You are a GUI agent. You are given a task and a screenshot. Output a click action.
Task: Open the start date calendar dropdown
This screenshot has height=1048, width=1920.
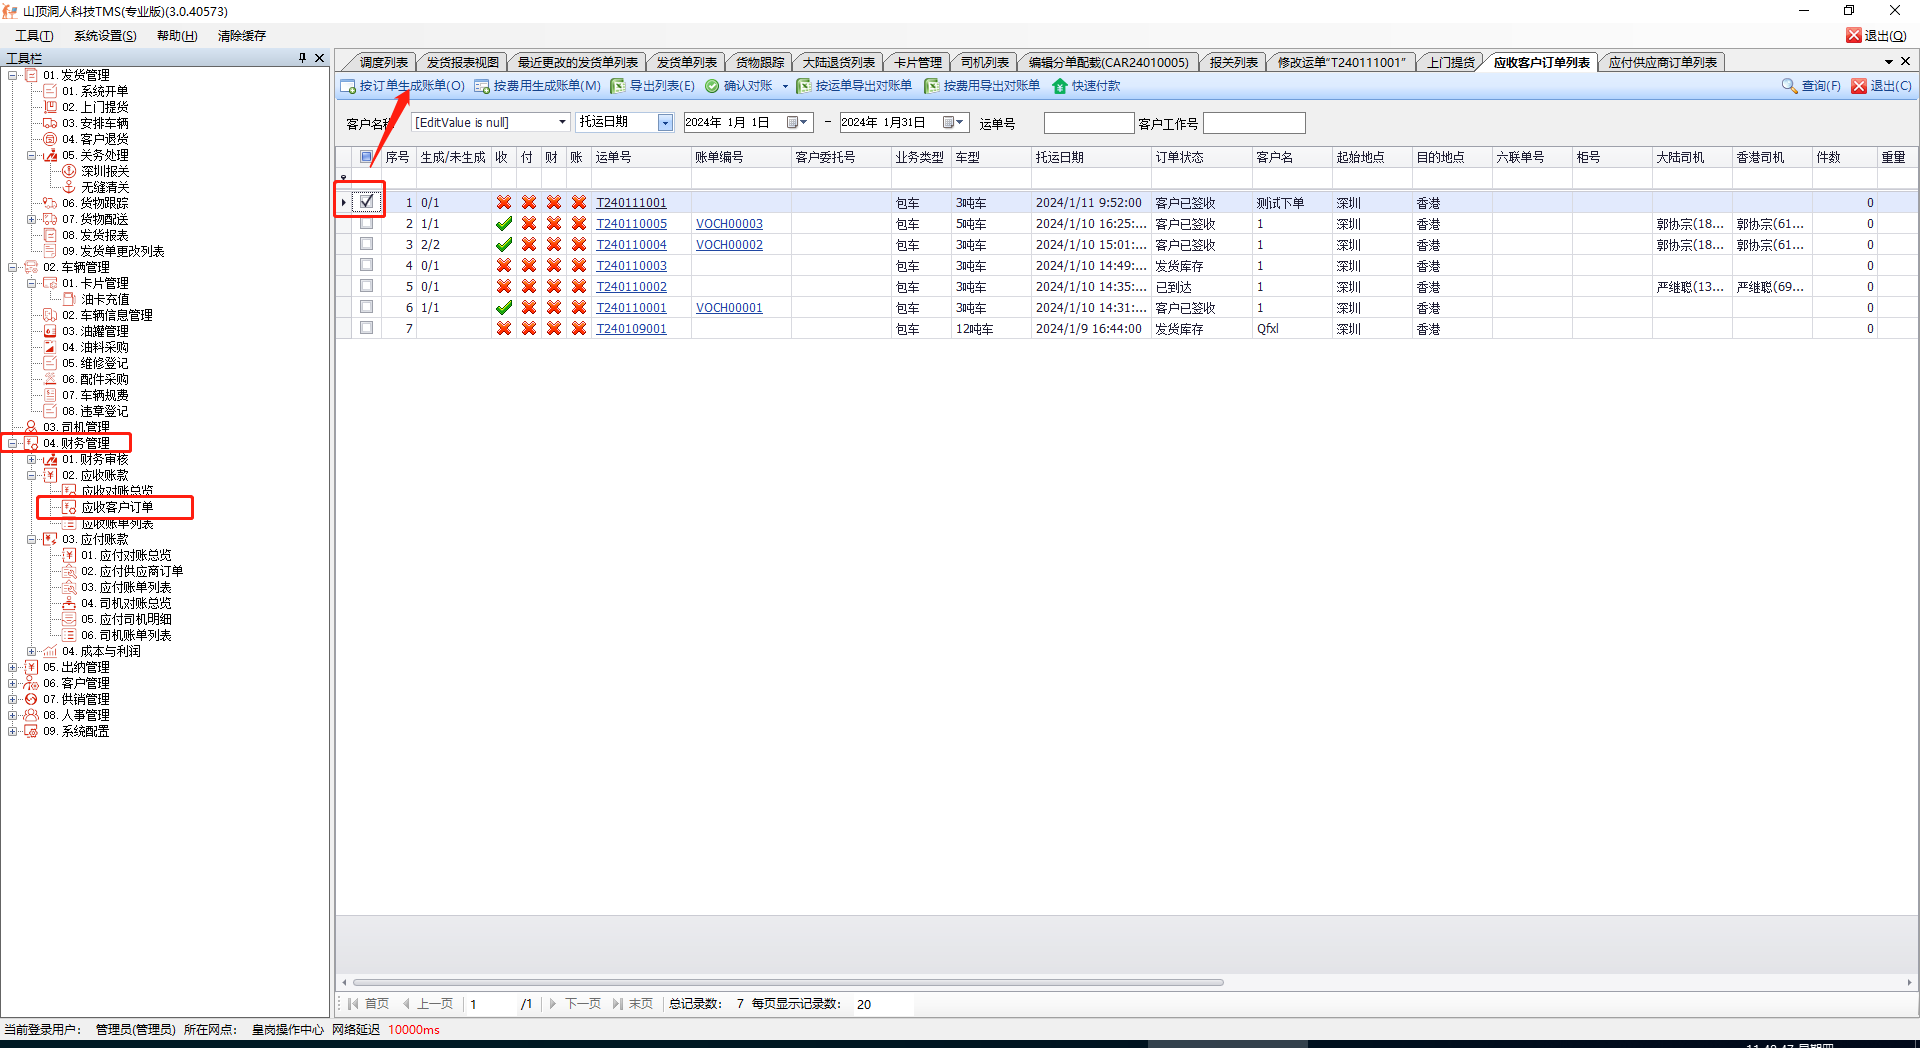tap(797, 122)
